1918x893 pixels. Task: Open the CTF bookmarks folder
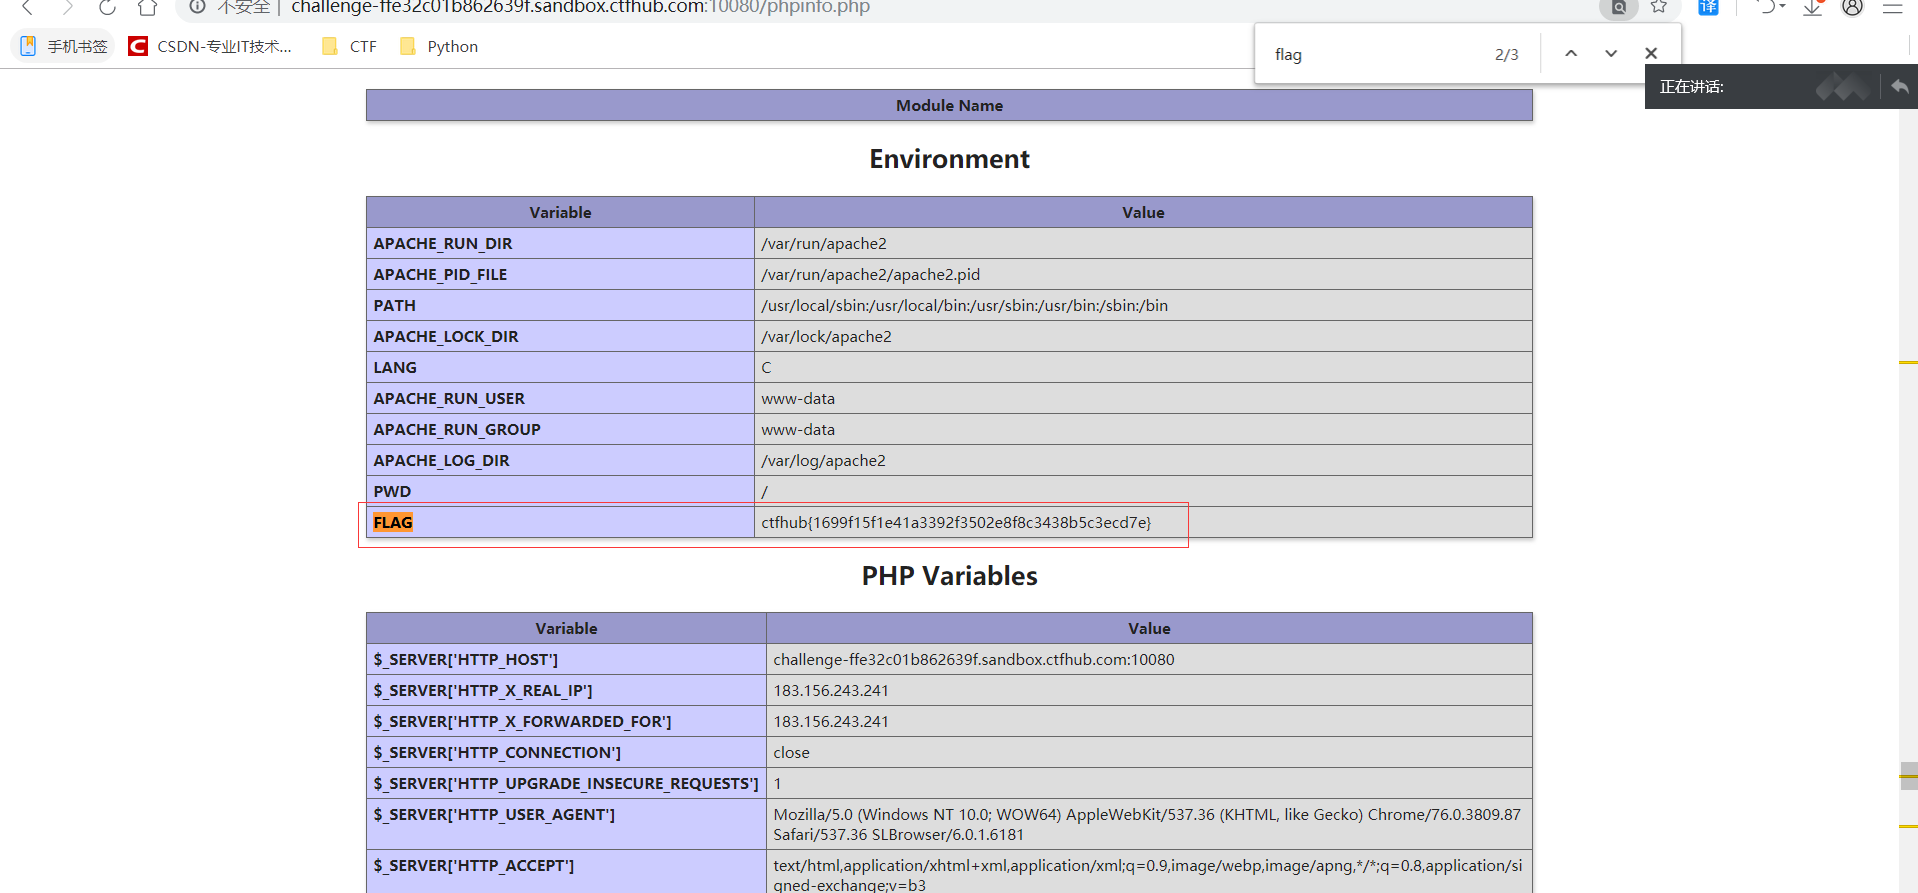(x=350, y=46)
